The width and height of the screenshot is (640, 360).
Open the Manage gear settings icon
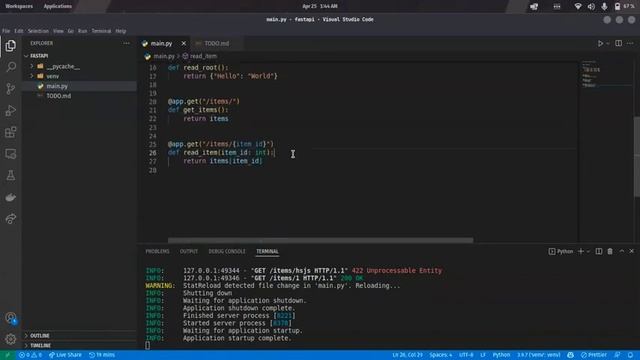[11, 339]
